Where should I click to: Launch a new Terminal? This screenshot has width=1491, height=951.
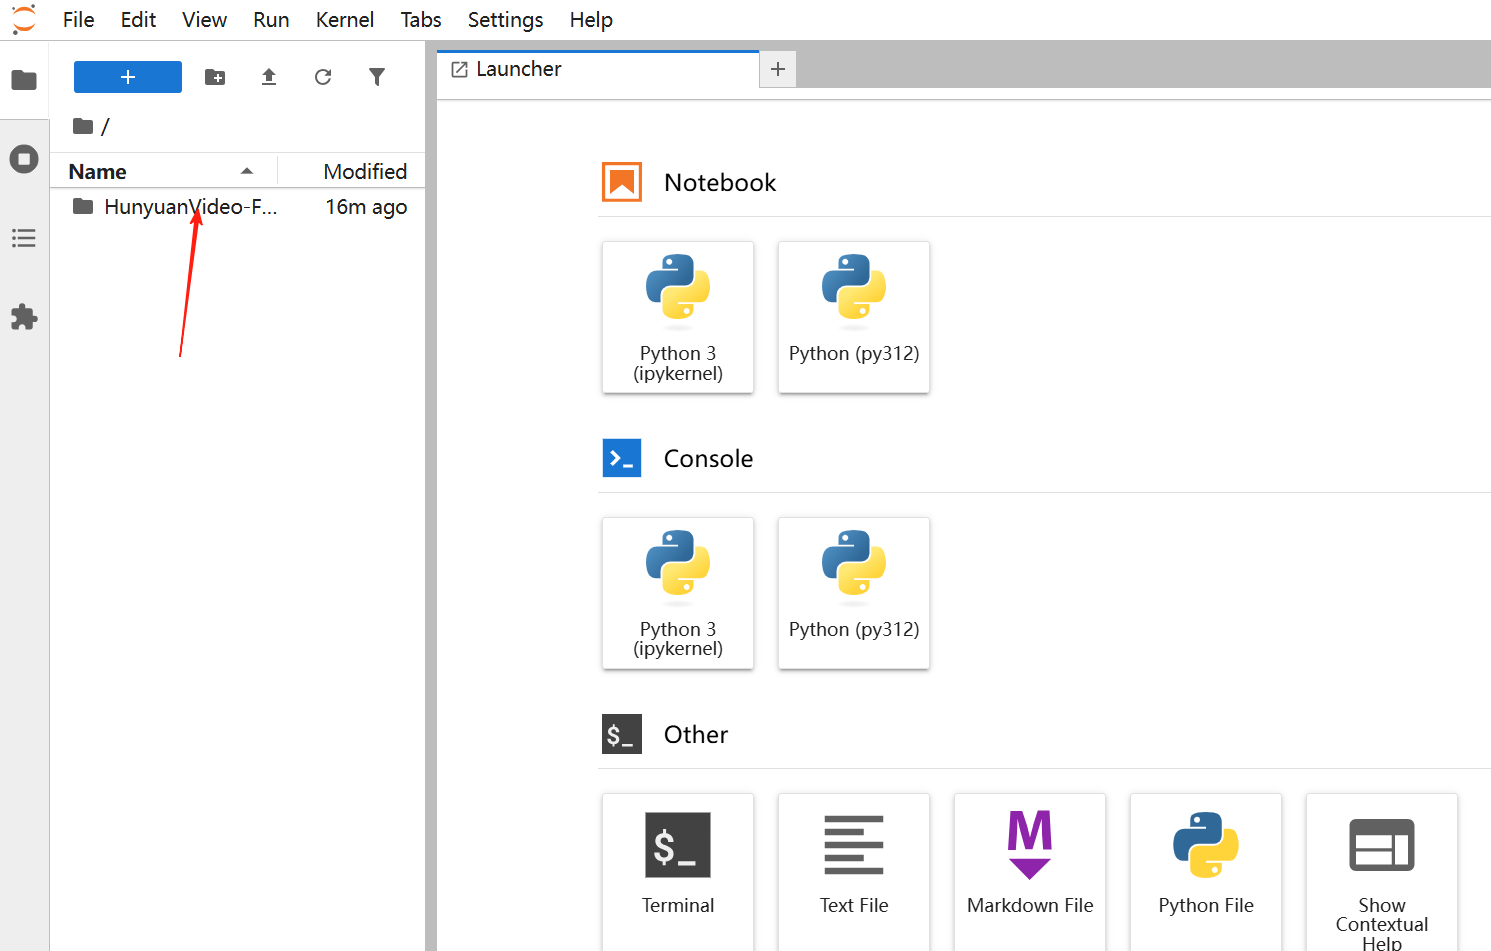pos(678,870)
